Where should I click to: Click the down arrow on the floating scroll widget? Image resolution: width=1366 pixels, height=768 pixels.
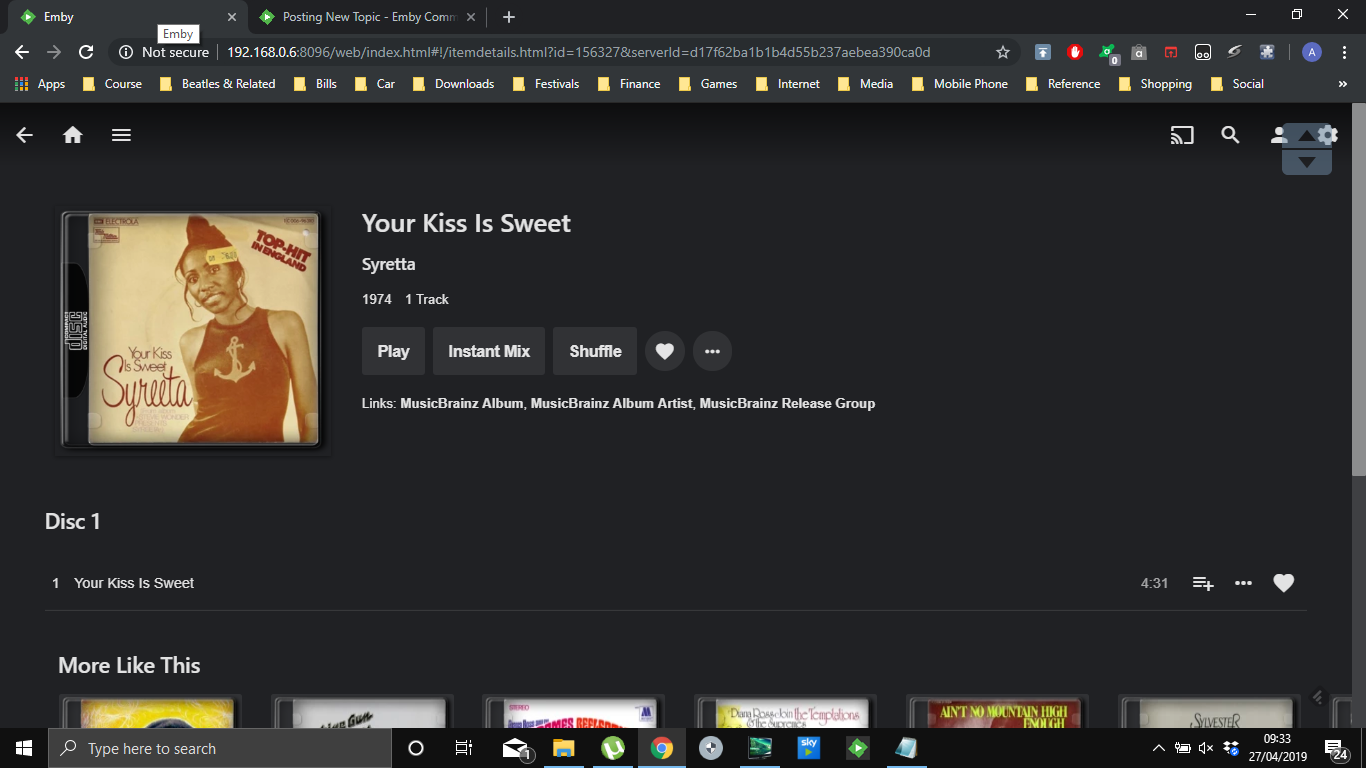1307,162
